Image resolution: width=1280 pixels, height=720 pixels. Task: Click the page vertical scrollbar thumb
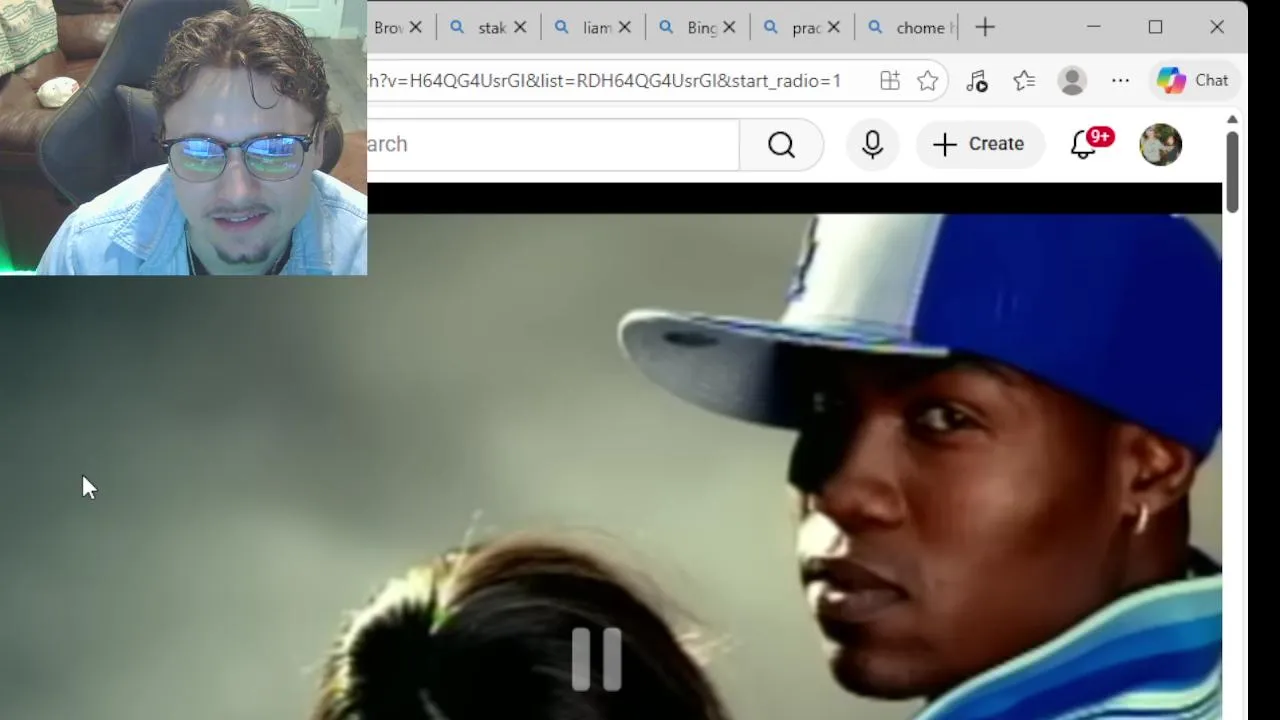tap(1232, 171)
